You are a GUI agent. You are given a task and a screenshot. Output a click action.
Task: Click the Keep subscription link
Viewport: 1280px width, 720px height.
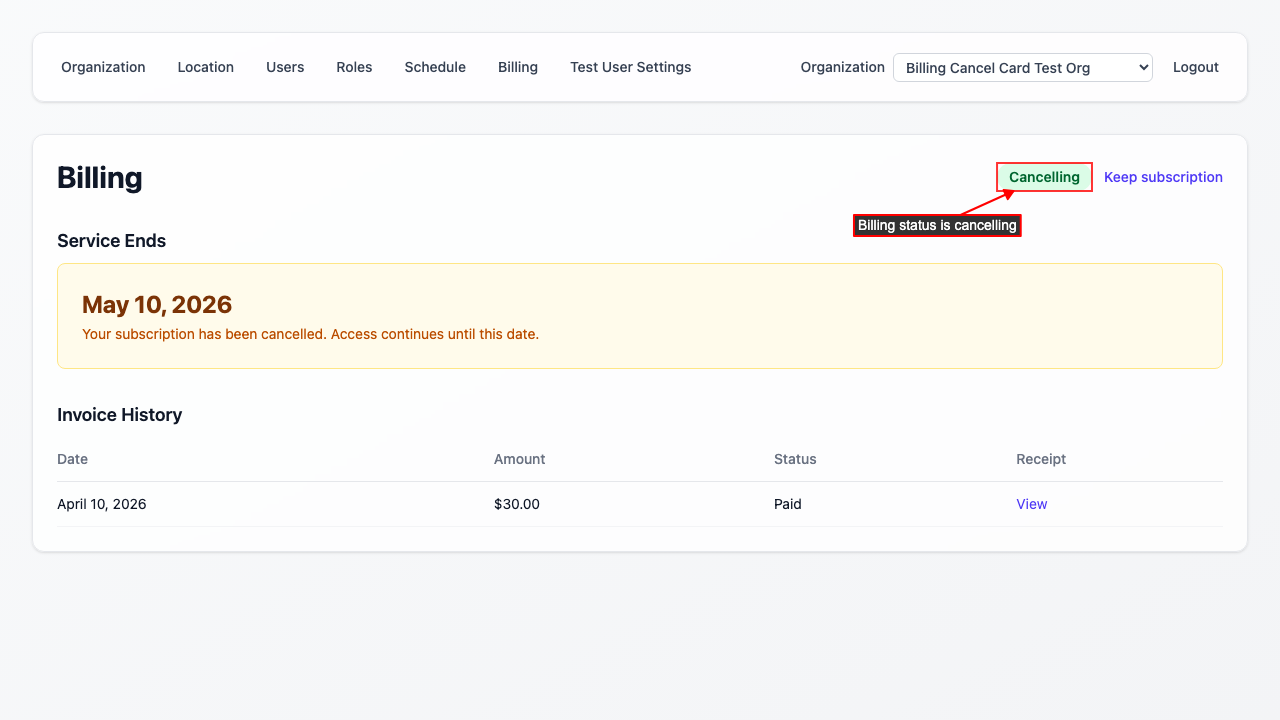click(1163, 177)
